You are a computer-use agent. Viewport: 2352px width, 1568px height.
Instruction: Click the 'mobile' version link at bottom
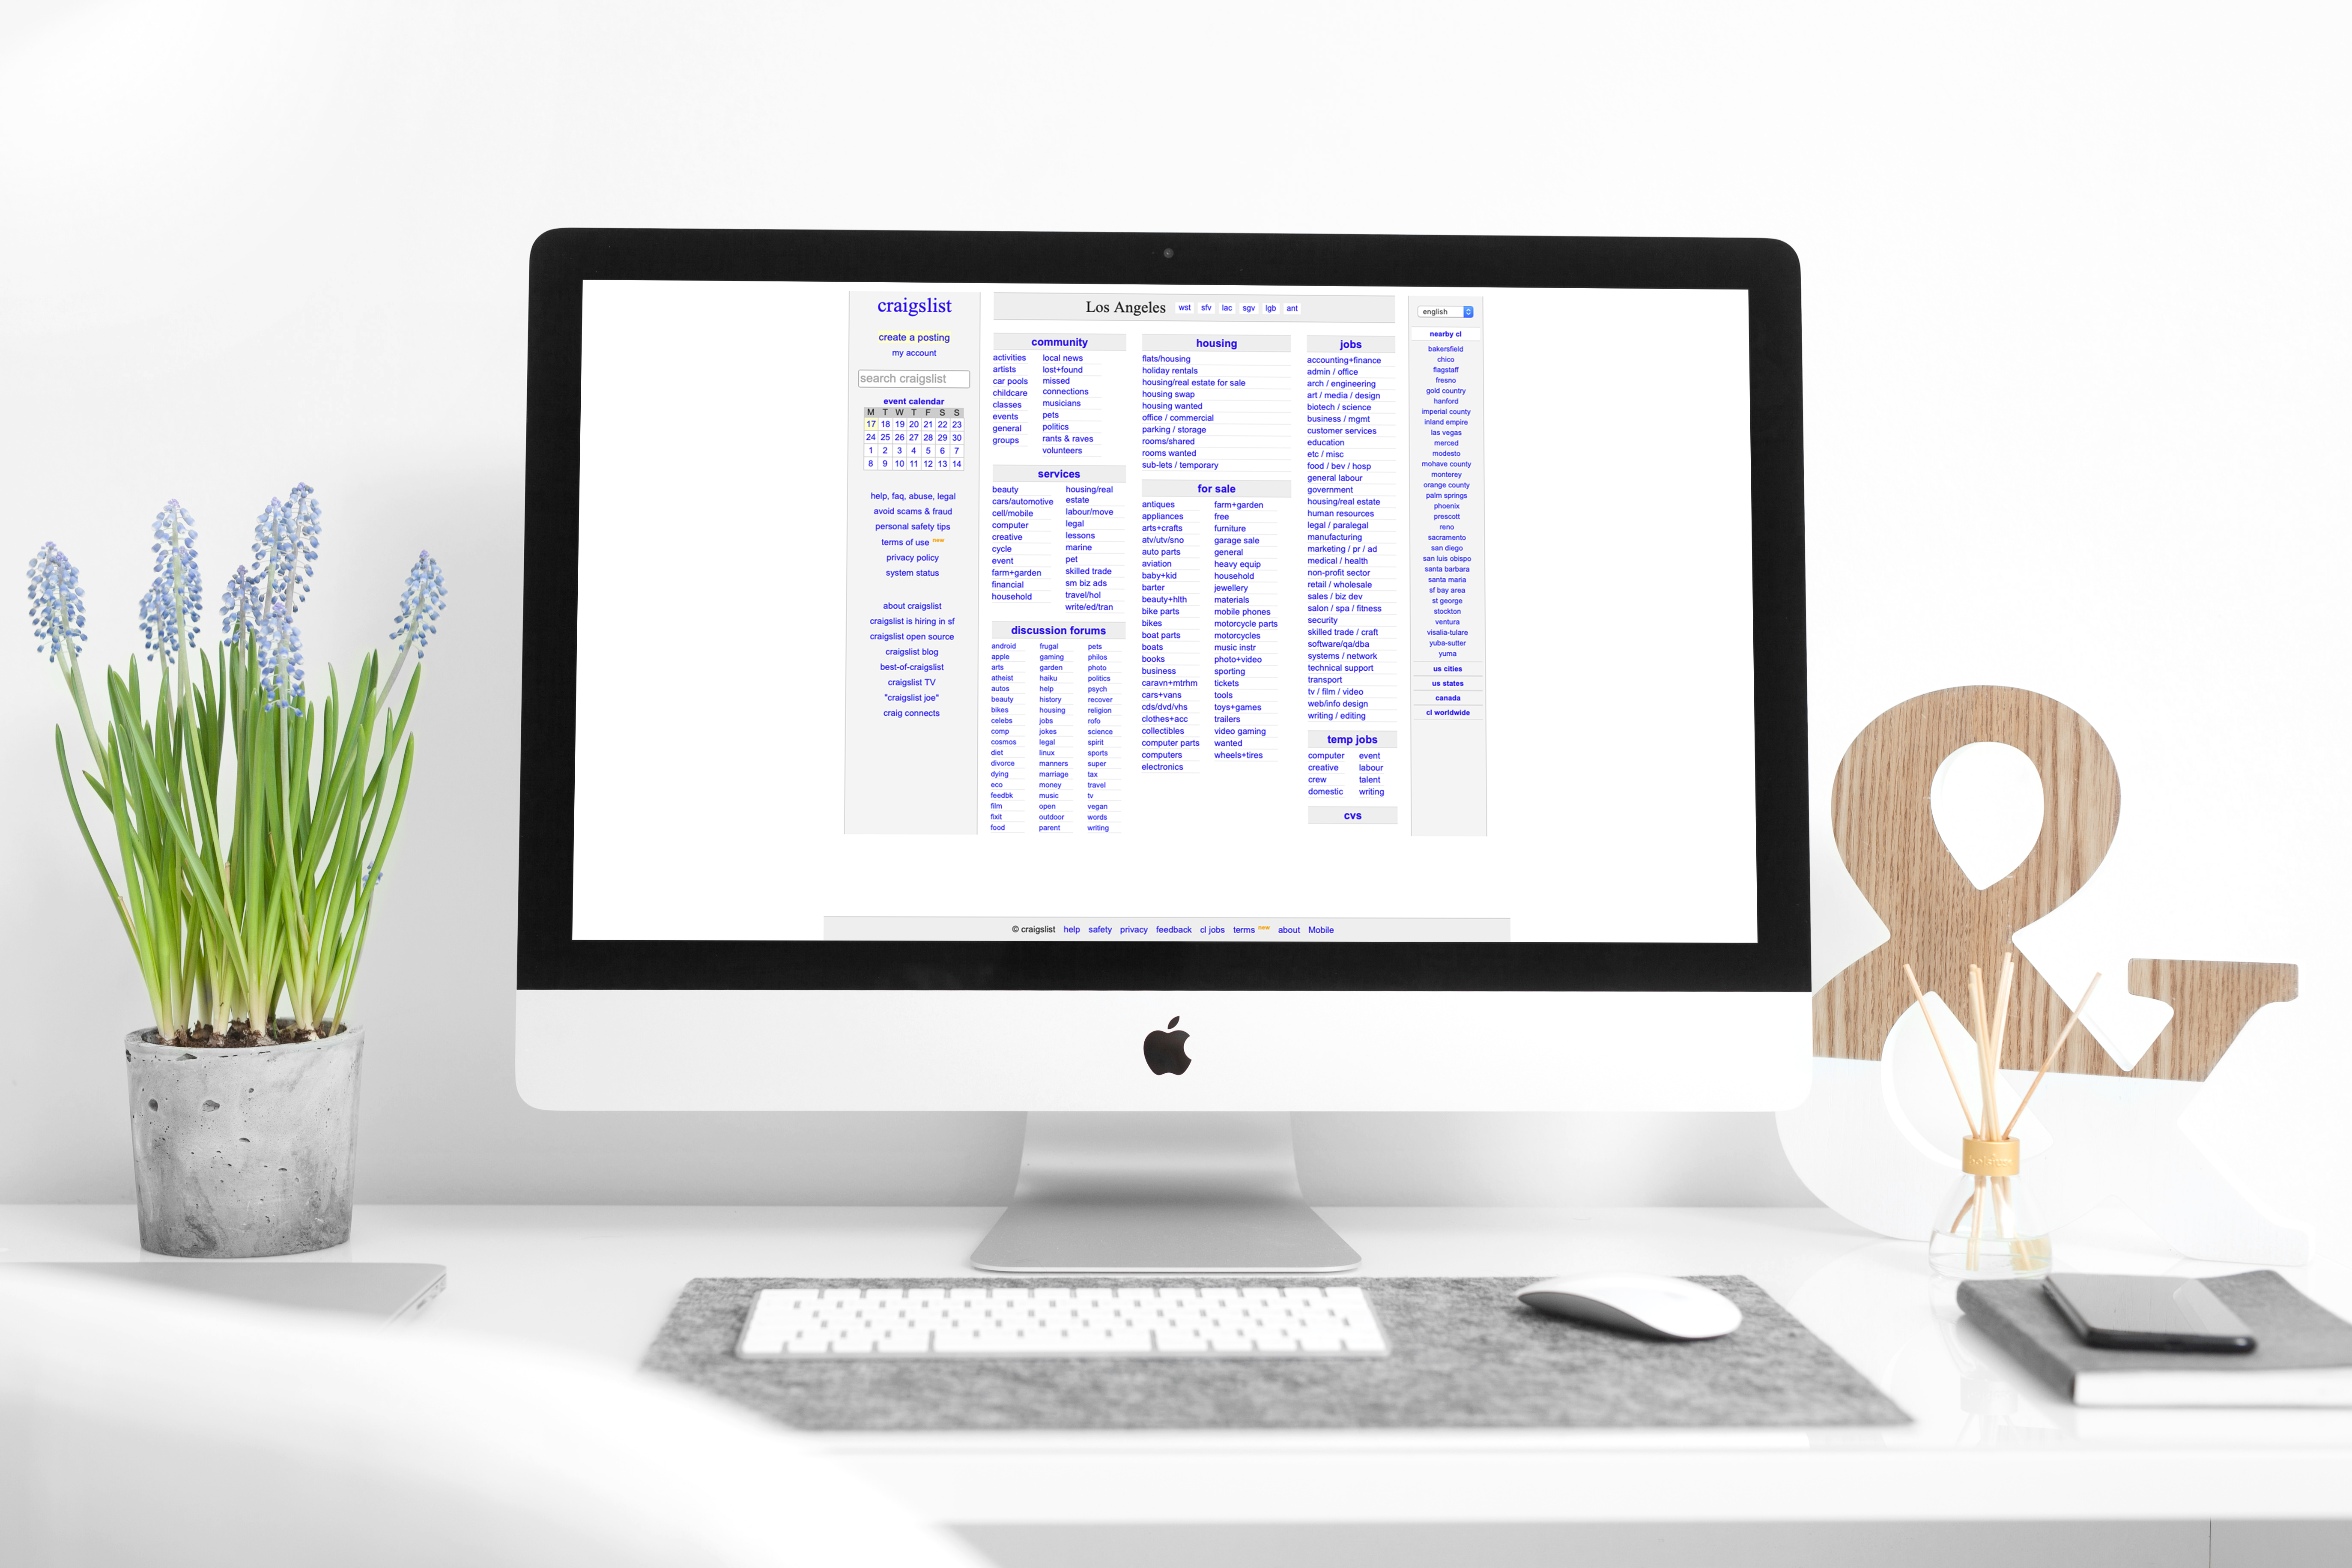coord(1321,928)
